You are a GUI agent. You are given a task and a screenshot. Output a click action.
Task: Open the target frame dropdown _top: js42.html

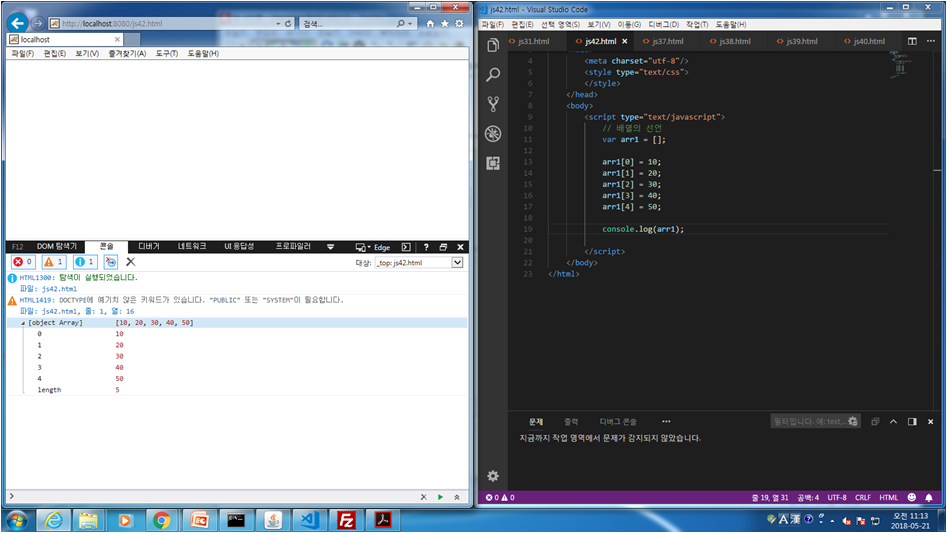[419, 263]
